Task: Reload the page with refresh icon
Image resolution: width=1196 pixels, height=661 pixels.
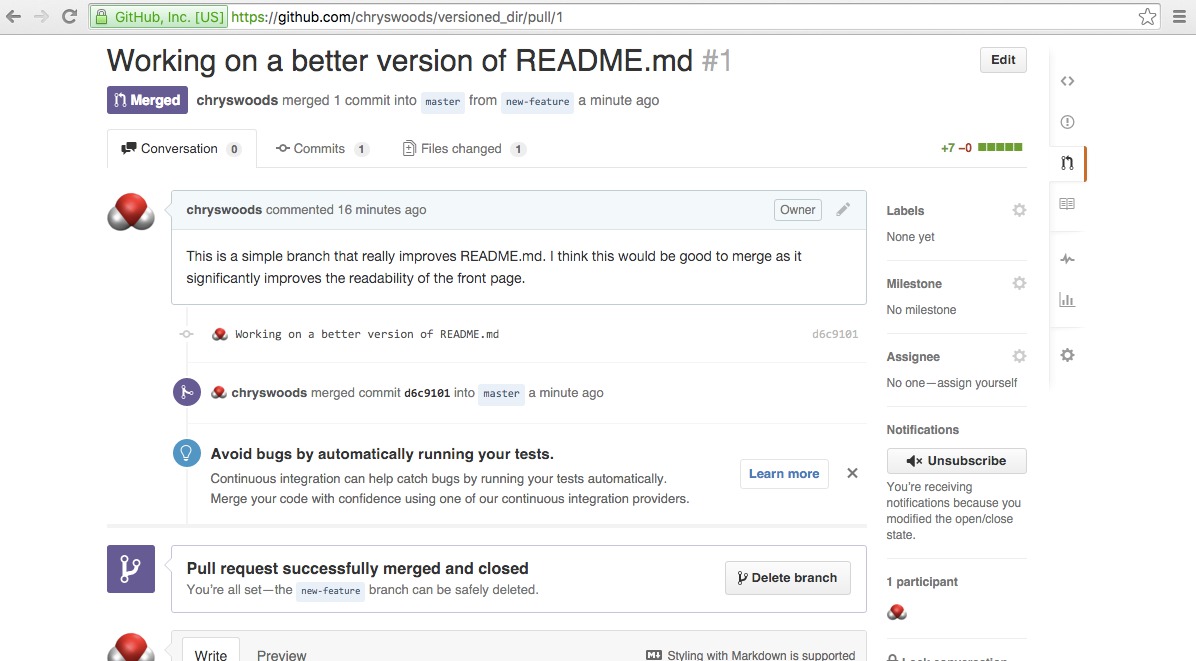Action: (x=69, y=16)
